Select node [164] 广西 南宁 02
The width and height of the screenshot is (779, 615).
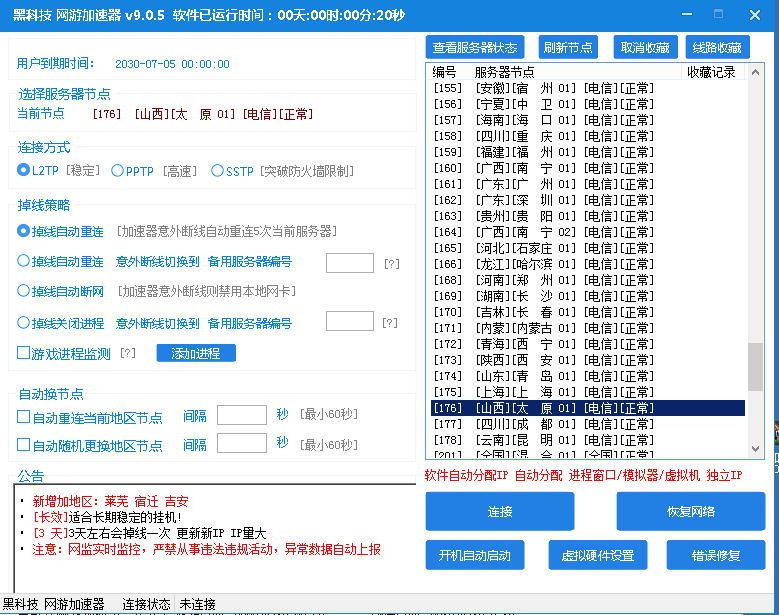(588, 232)
